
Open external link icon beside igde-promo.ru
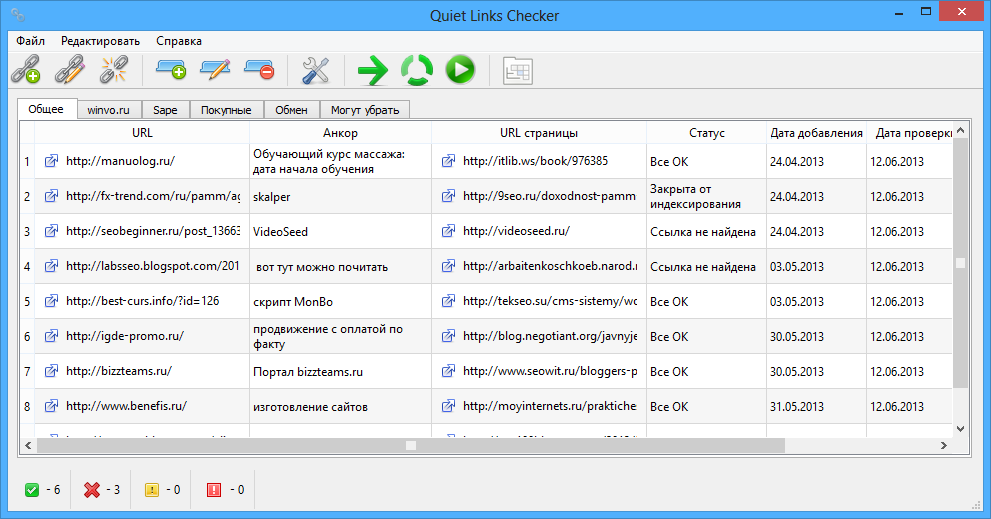[x=51, y=336]
